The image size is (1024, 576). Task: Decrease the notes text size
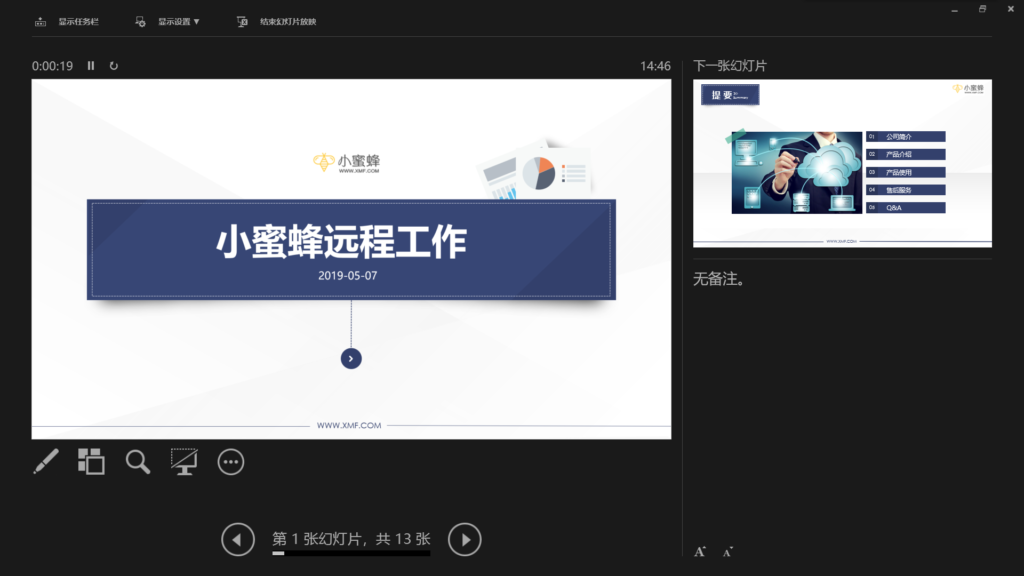(727, 551)
